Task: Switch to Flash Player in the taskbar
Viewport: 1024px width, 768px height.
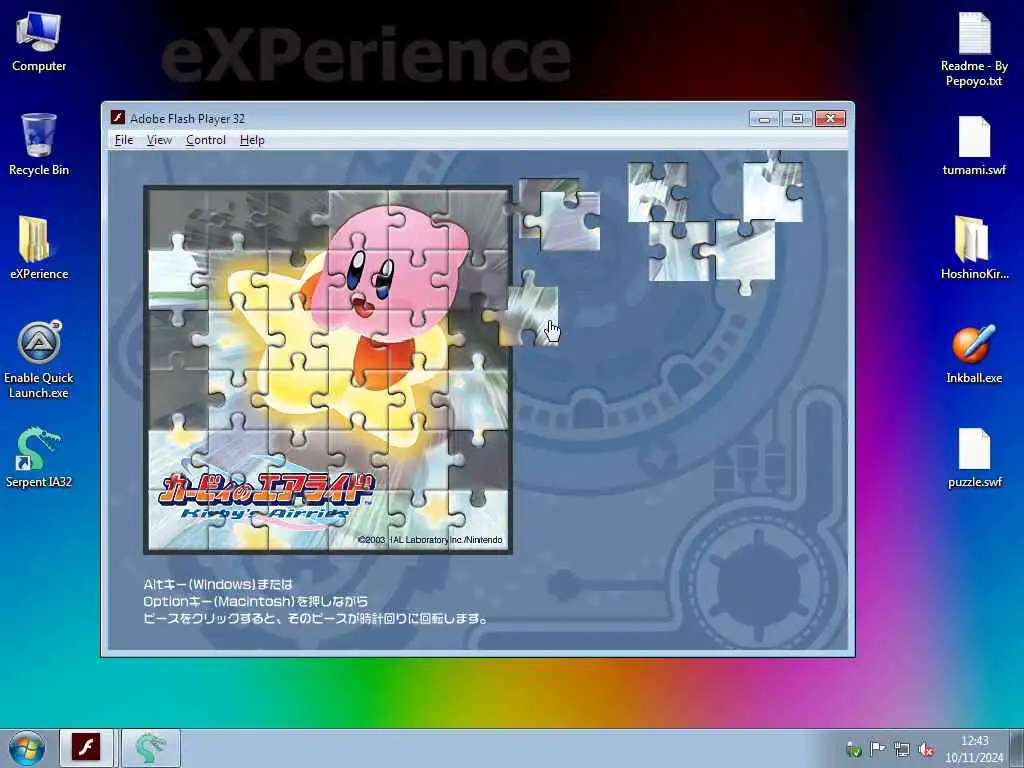Action: [86, 748]
